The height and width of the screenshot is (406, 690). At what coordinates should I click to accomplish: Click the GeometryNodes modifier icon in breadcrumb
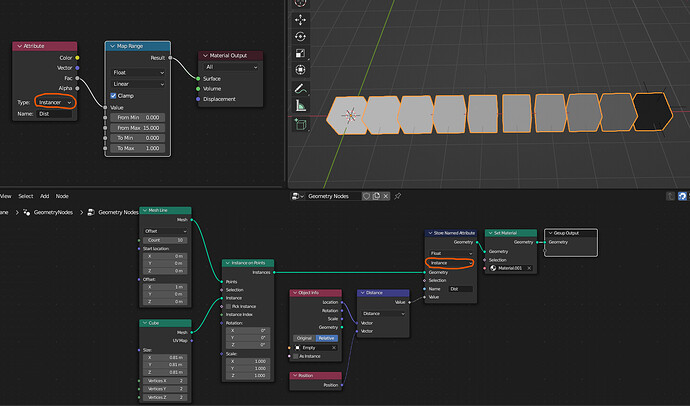coord(26,212)
